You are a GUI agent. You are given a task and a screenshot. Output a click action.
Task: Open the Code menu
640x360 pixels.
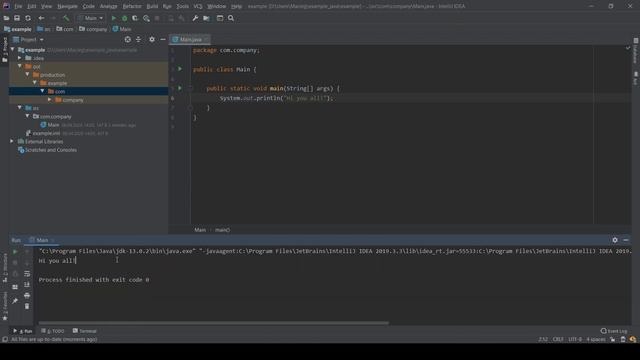pos(89,6)
